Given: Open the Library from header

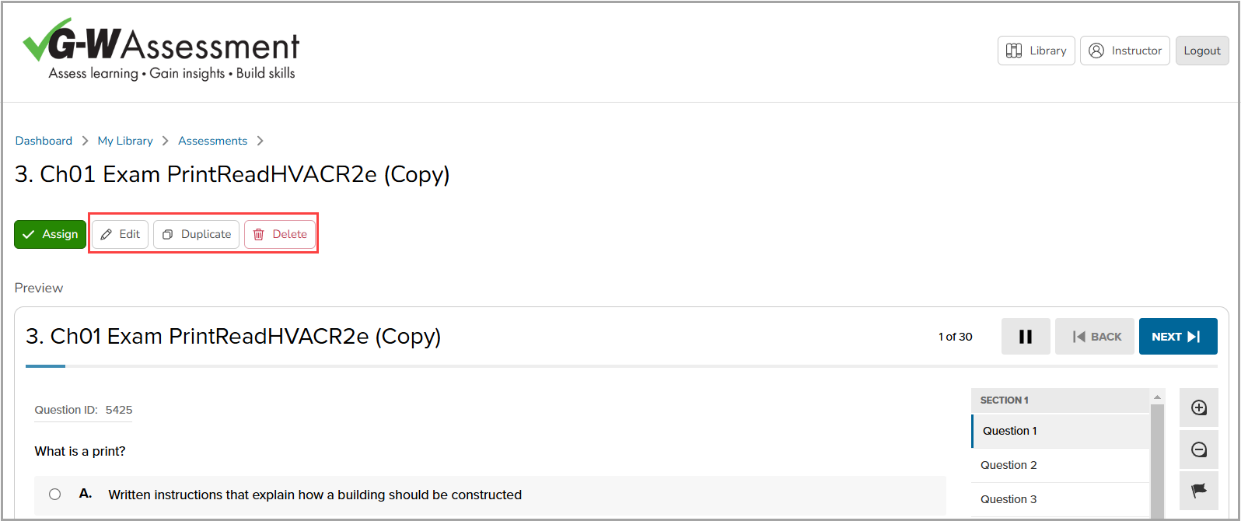Looking at the screenshot, I should pos(1036,51).
